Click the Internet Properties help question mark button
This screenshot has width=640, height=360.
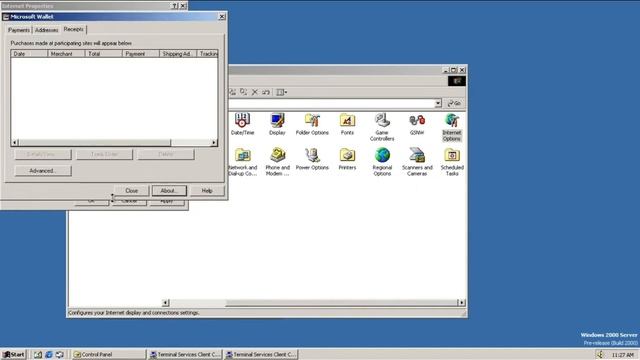tap(175, 6)
